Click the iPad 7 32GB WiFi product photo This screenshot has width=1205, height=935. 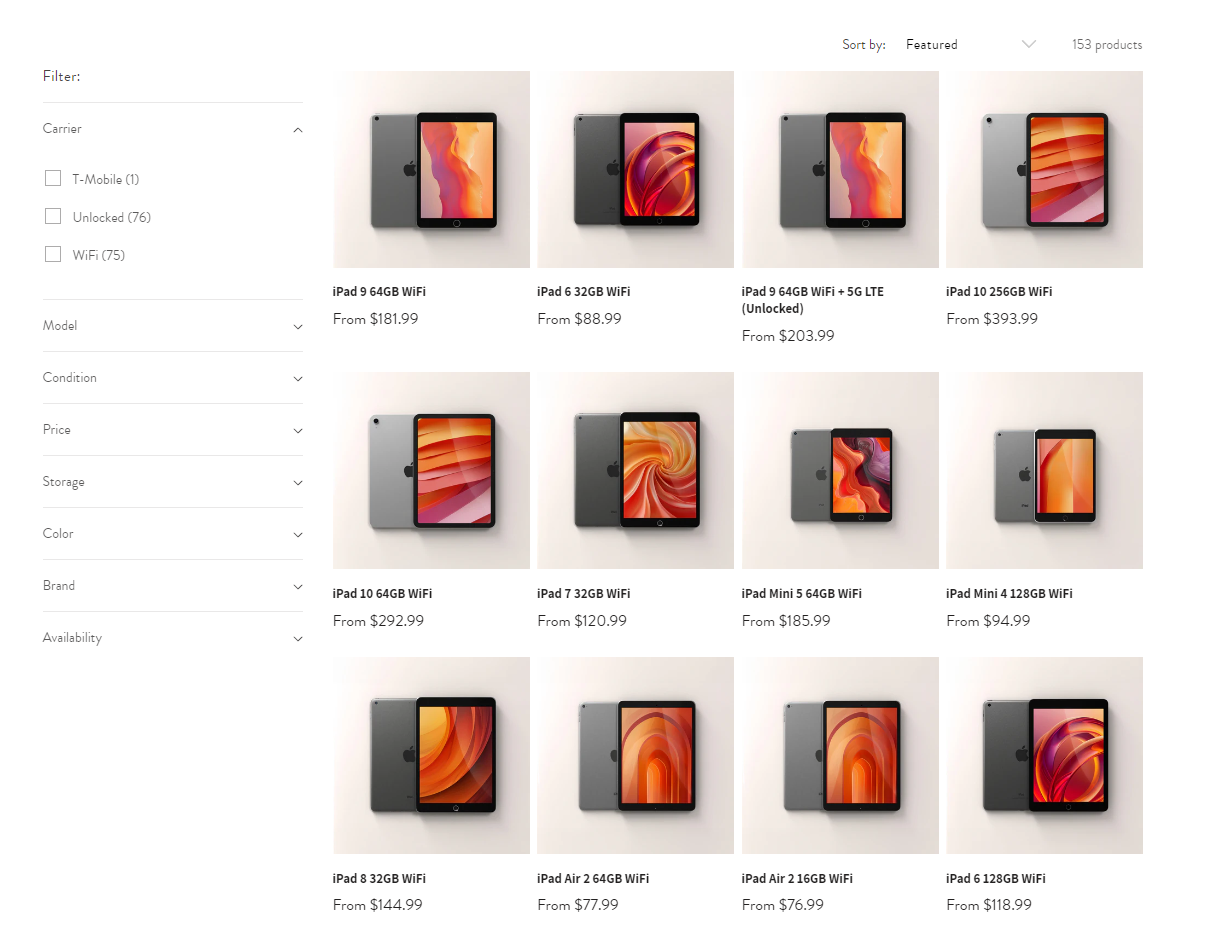635,470
